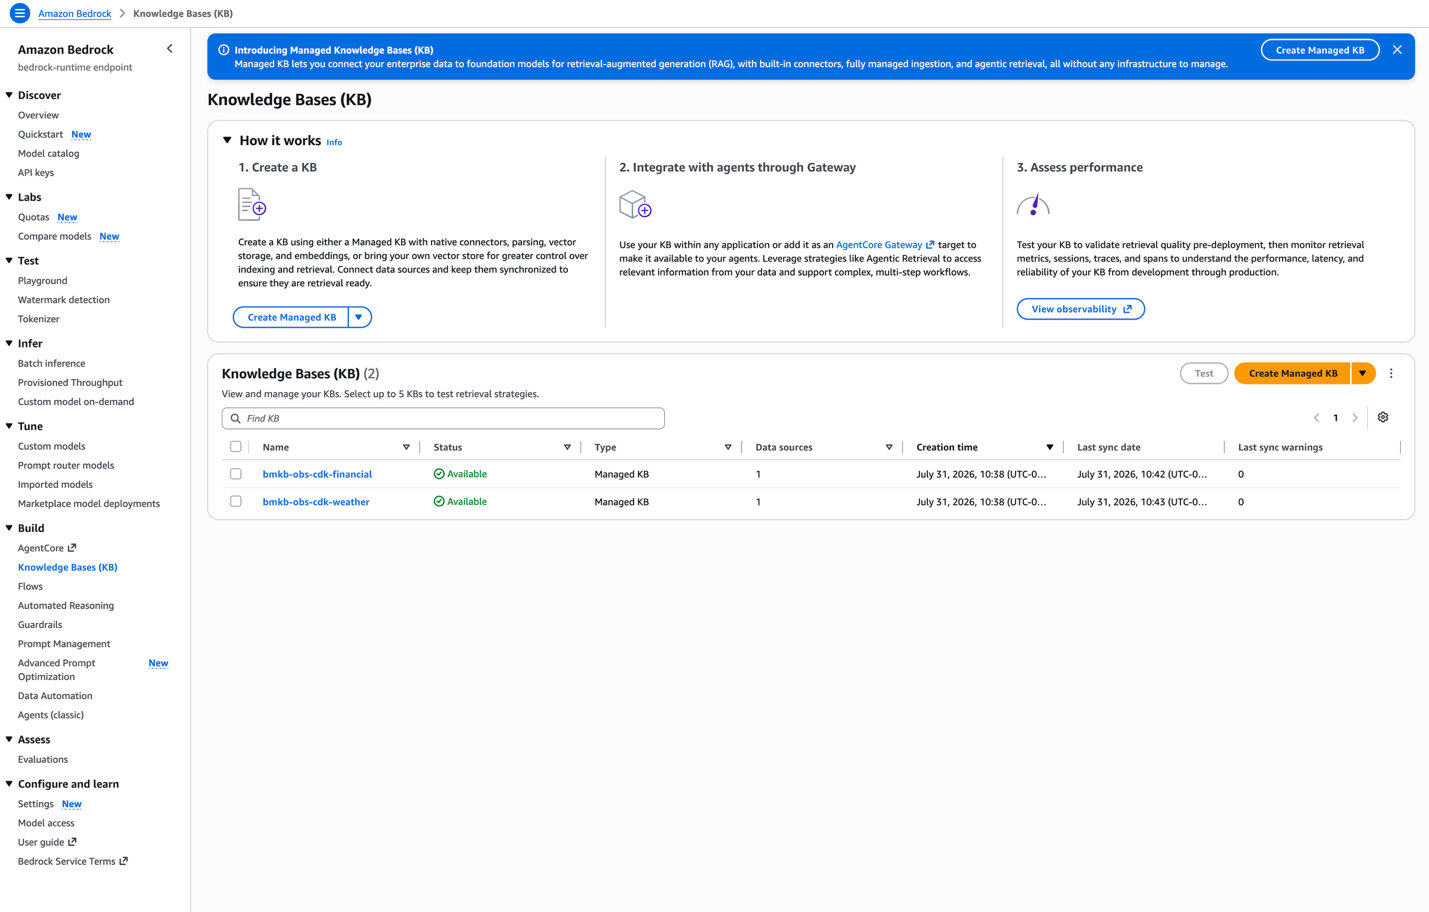Image resolution: width=1429 pixels, height=912 pixels.
Task: Open Guardrails in the sidebar
Action: tap(40, 625)
